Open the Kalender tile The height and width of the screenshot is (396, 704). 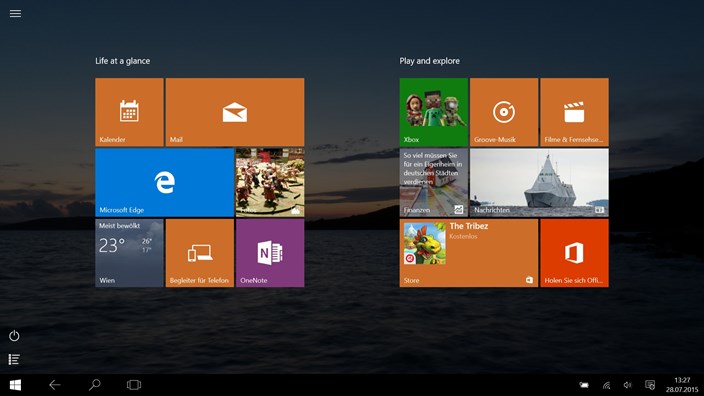pos(129,112)
